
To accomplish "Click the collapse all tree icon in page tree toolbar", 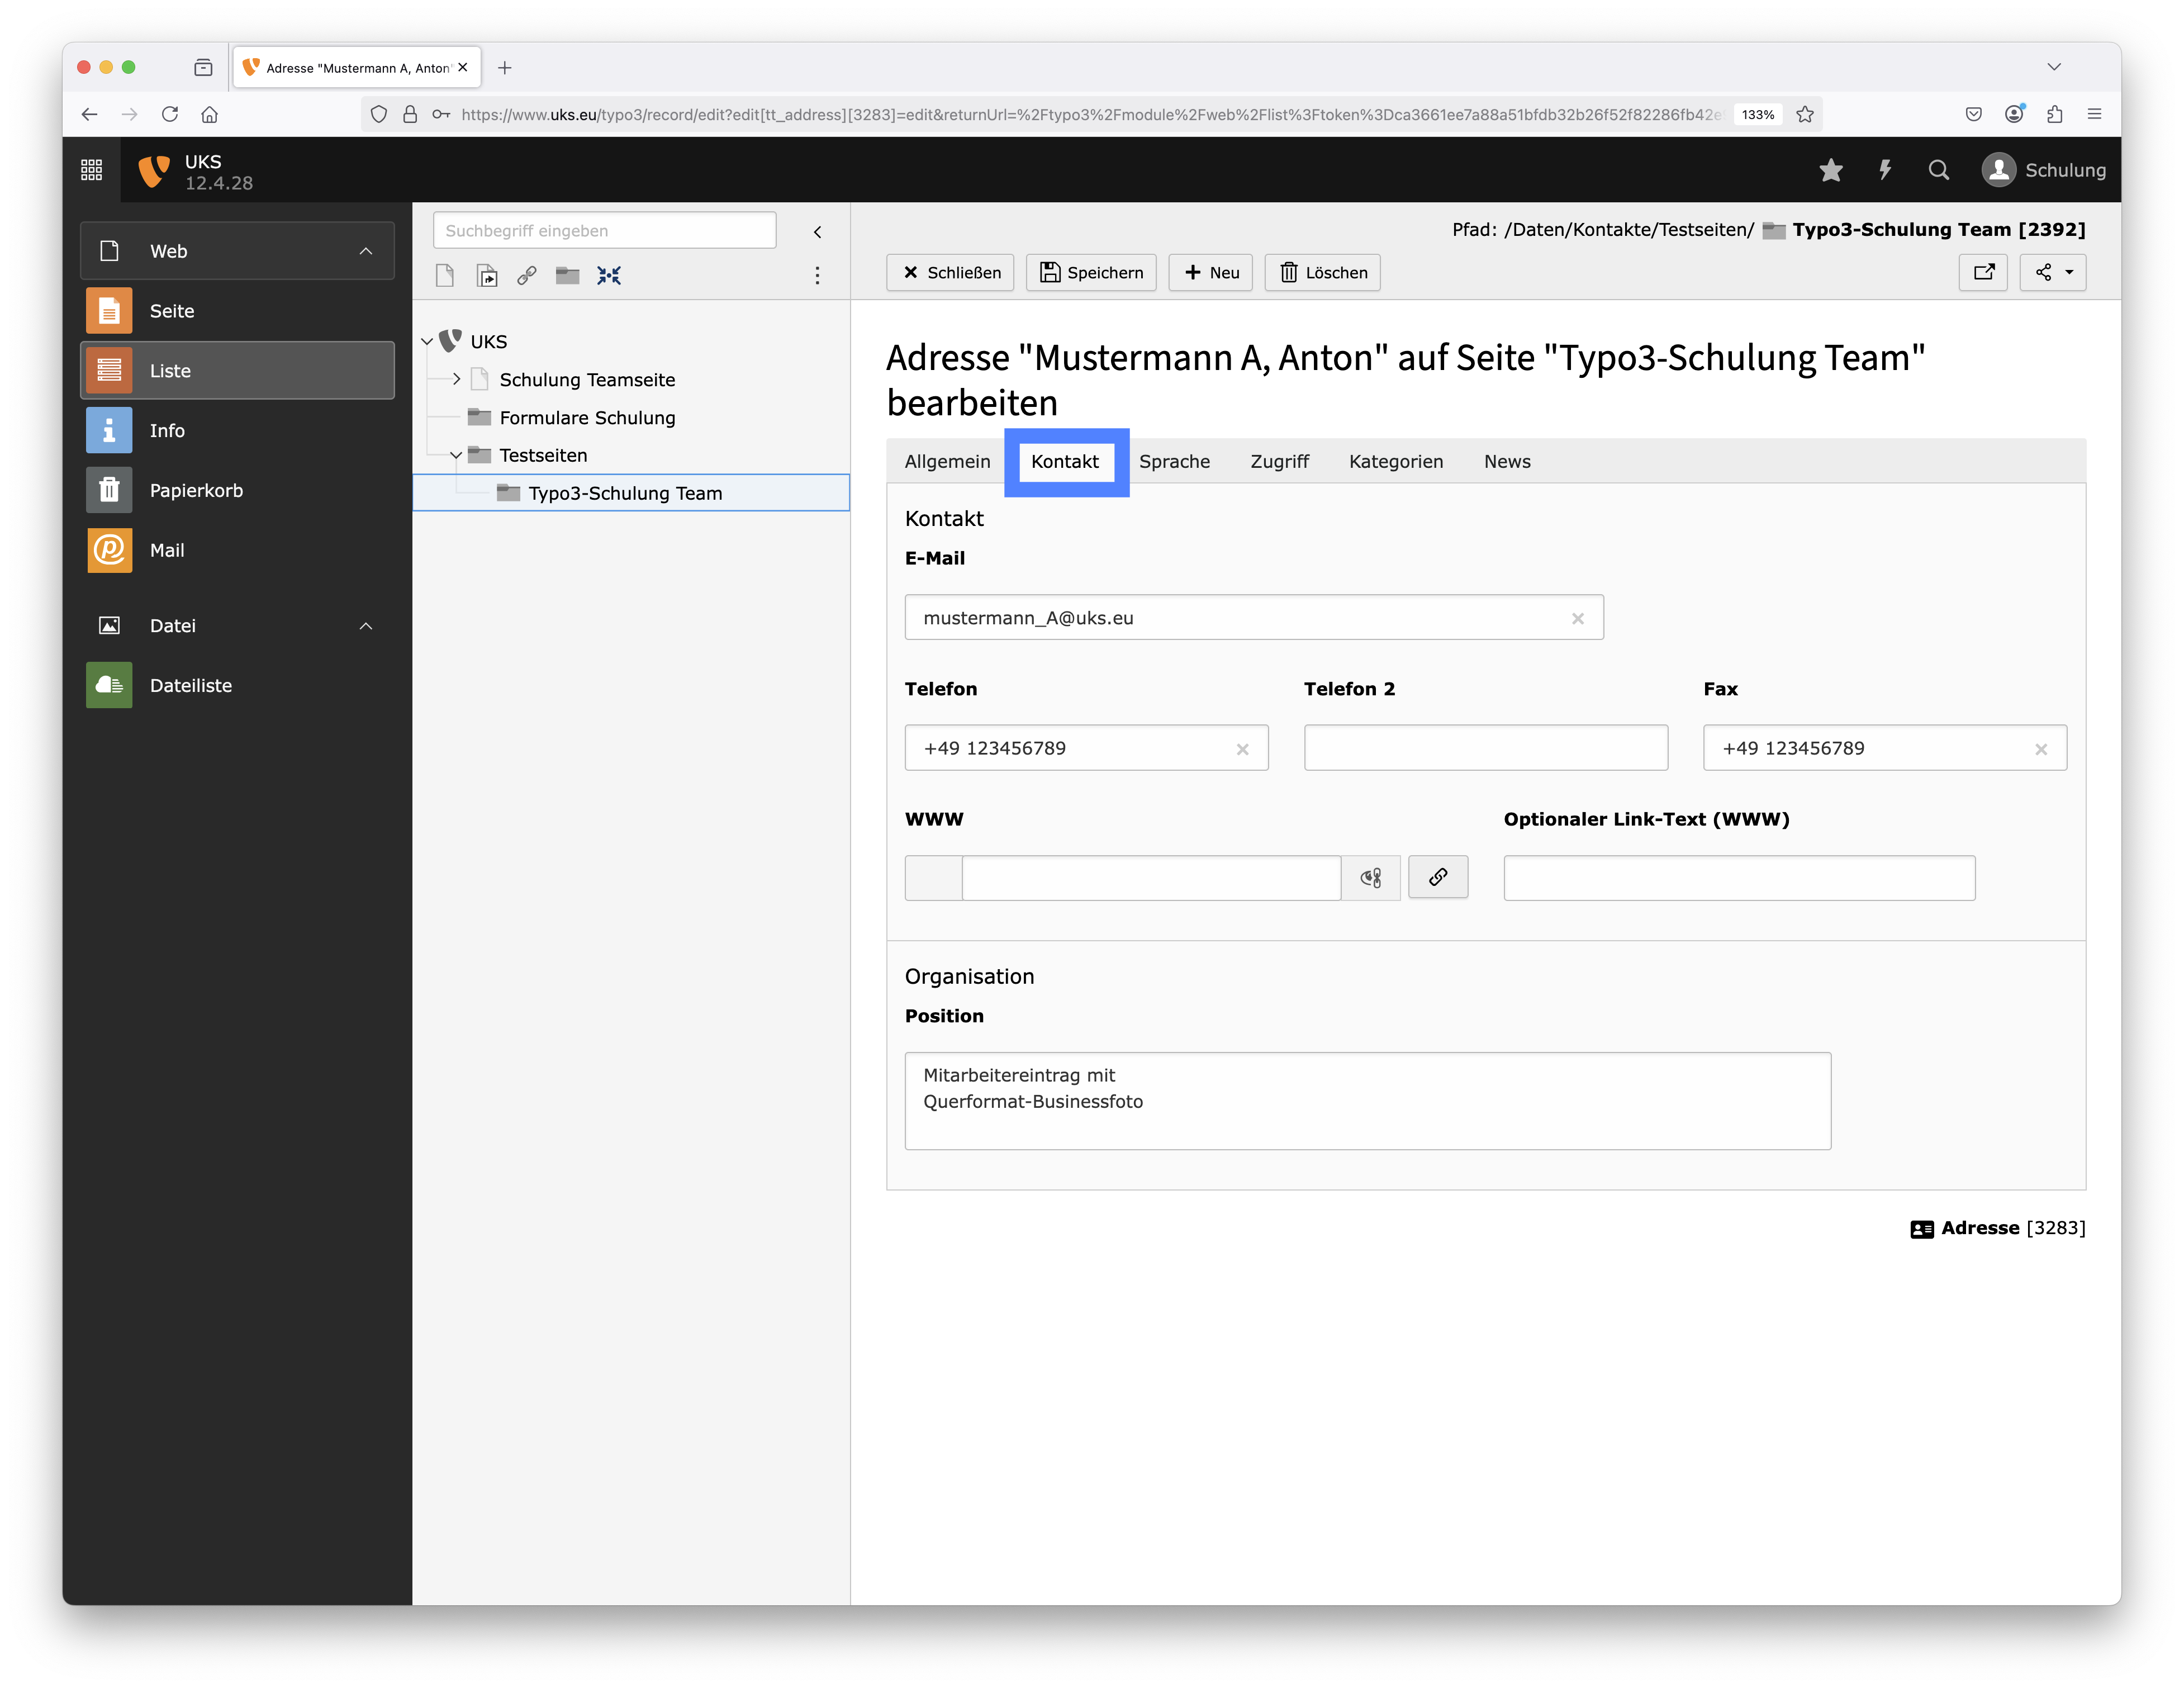I will 609,275.
